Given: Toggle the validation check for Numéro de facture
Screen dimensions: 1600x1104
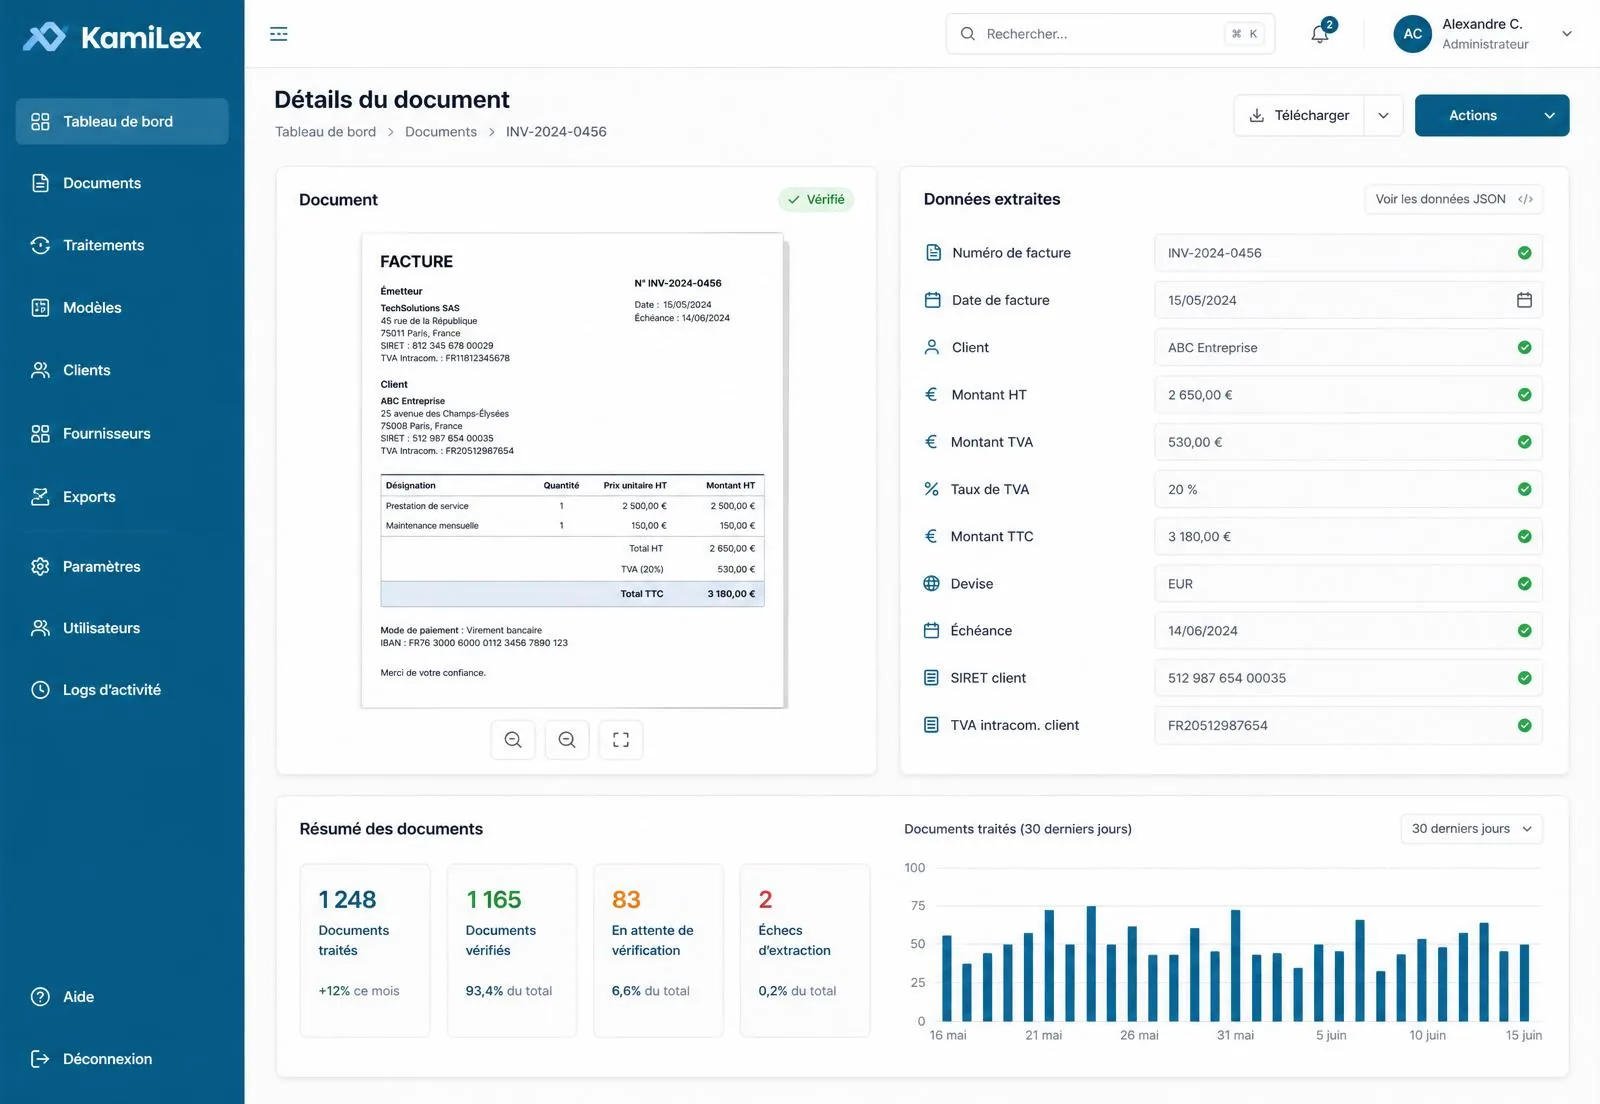Looking at the screenshot, I should click(1524, 253).
